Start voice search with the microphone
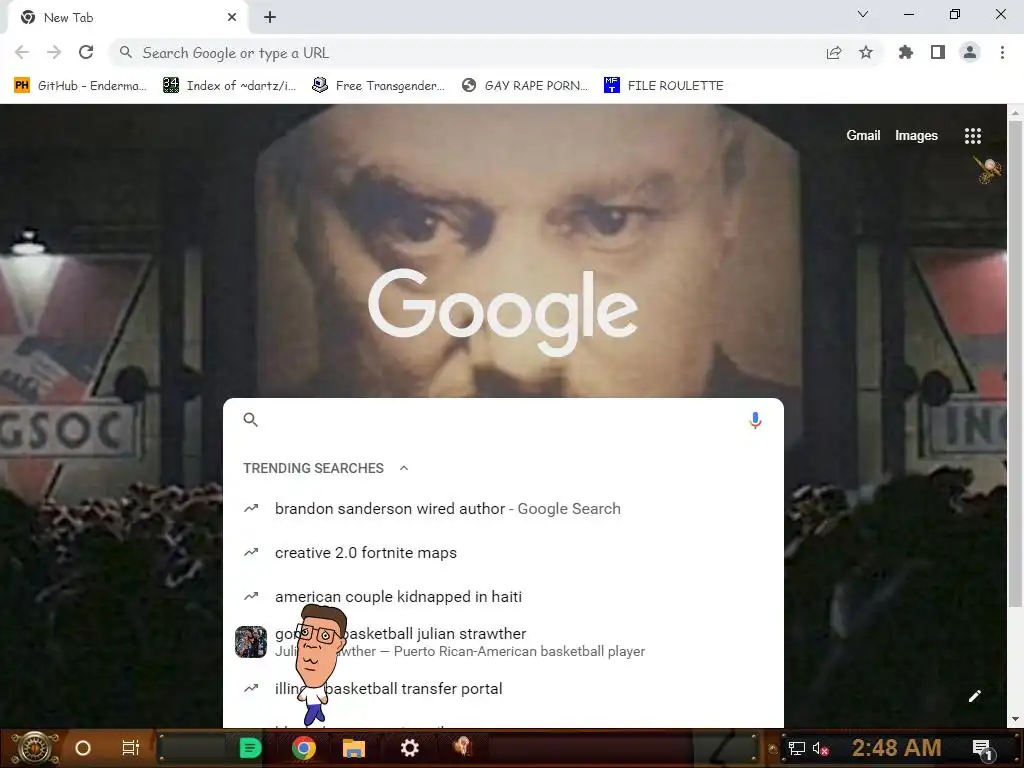Screen dimensions: 1024x768 pyautogui.click(x=755, y=420)
